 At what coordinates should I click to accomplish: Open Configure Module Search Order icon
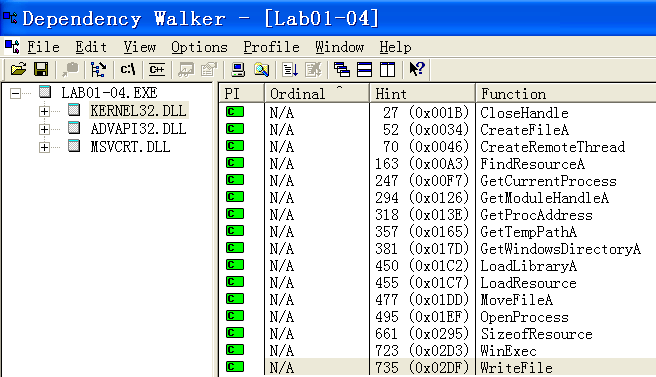pyautogui.click(x=261, y=69)
